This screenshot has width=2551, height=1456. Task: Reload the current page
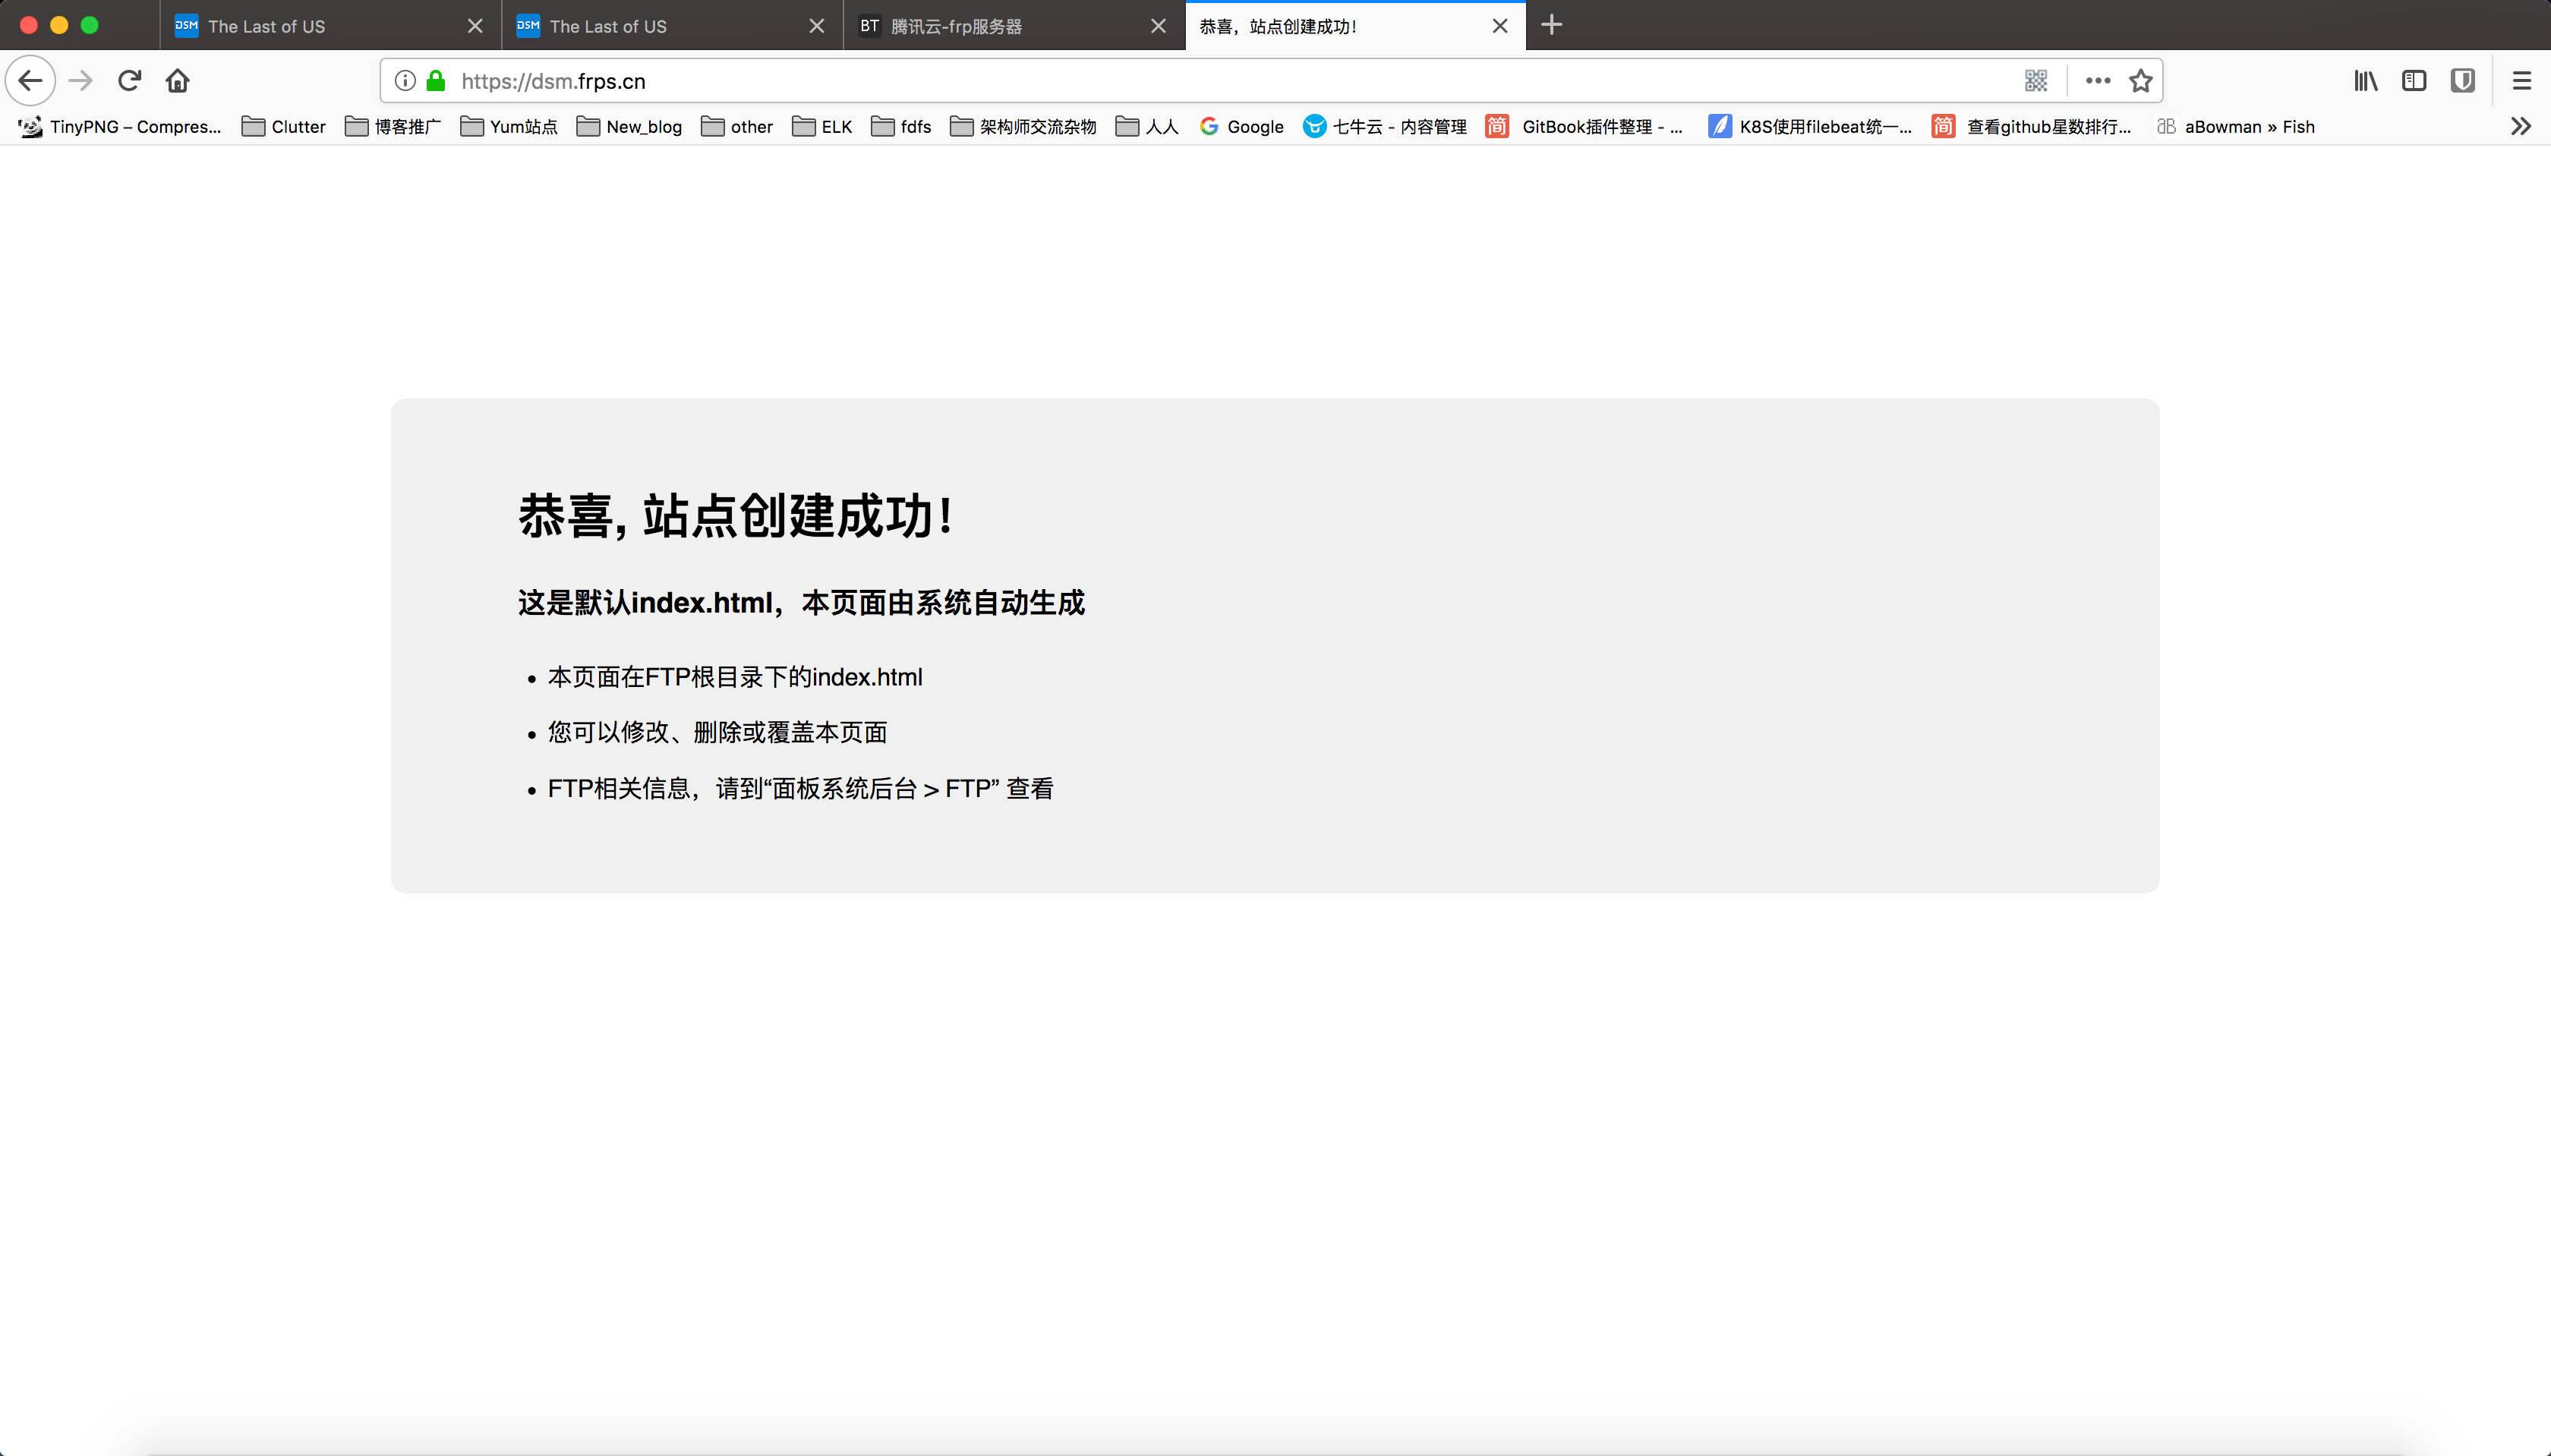tap(129, 81)
